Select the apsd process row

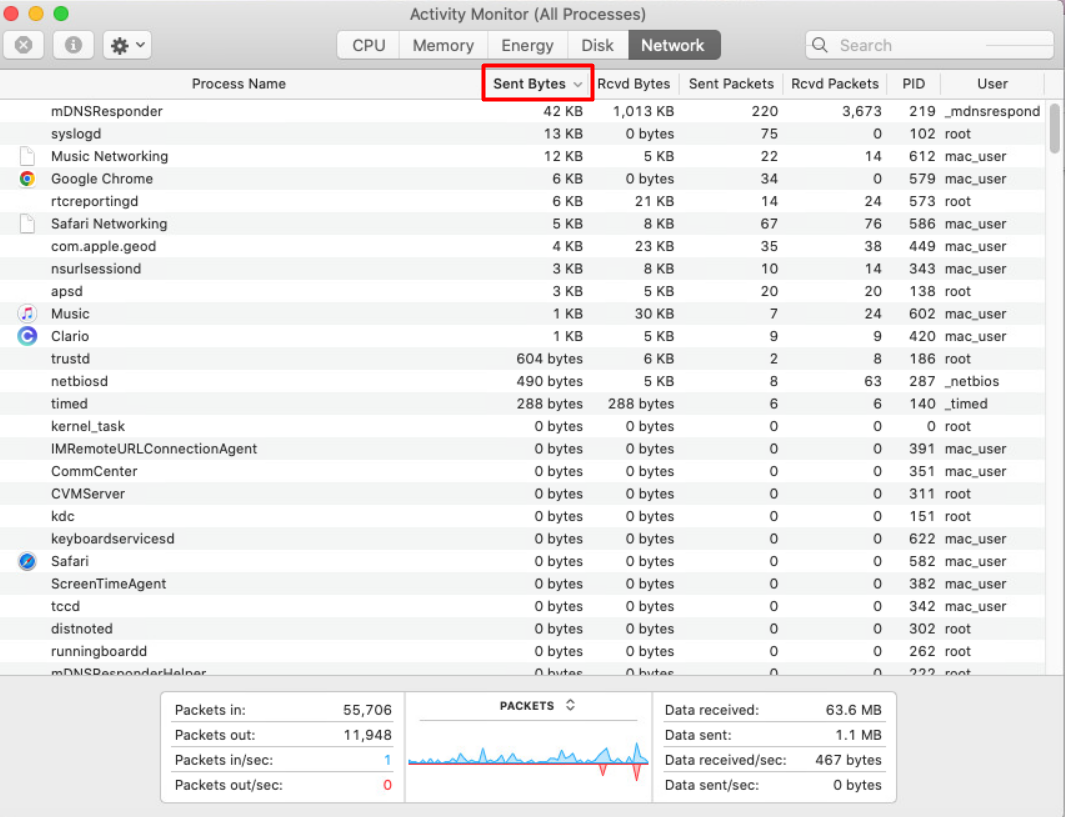click(x=522, y=291)
